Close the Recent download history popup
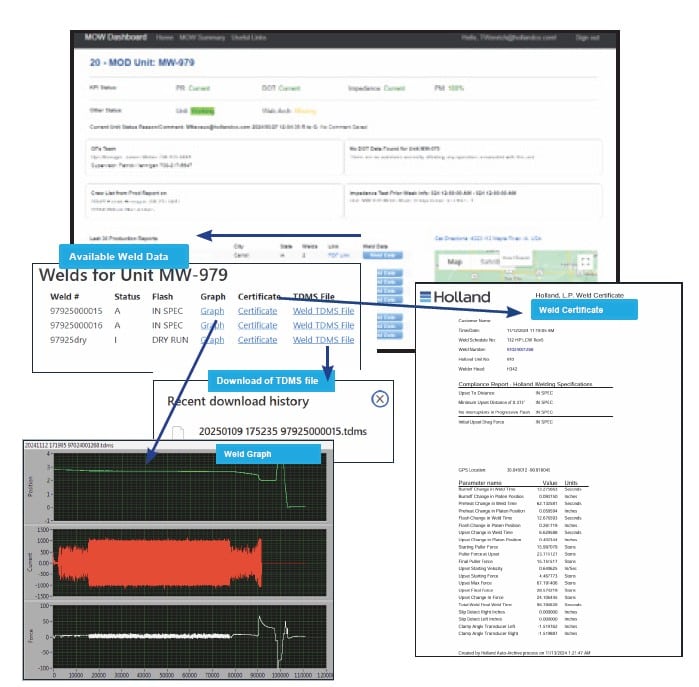Screen dimensions: 699x687 pyautogui.click(x=379, y=398)
